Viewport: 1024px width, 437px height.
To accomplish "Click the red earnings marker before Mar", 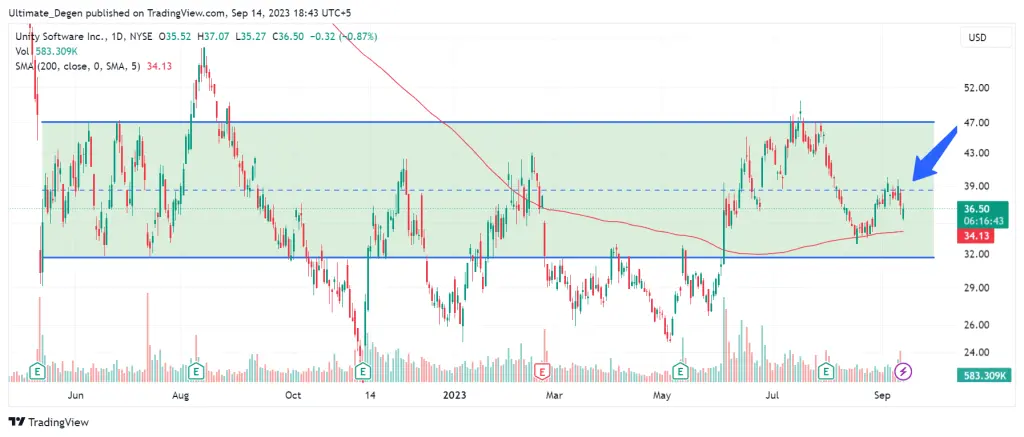I will point(542,372).
